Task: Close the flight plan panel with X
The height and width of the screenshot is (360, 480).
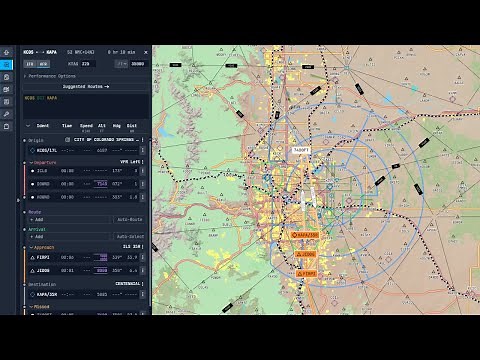Action: [146, 52]
